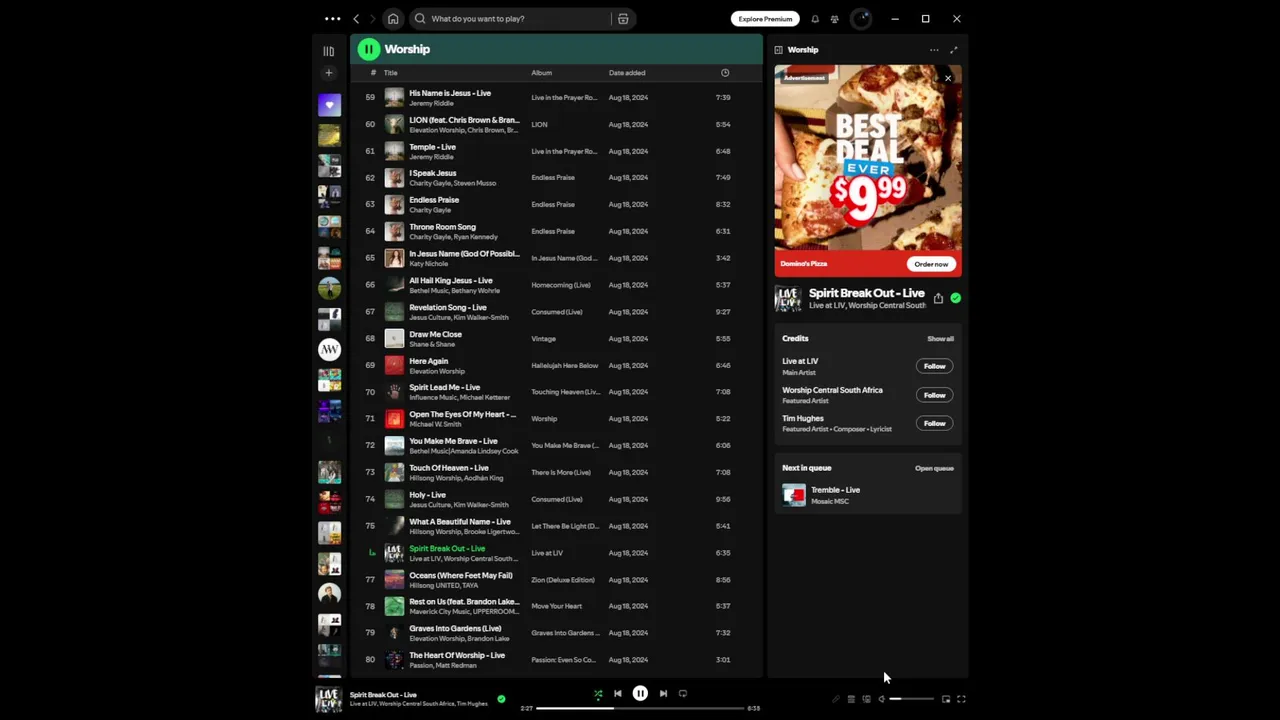Viewport: 1280px width, 720px height.
Task: Follow Tim Hughes
Action: click(934, 423)
